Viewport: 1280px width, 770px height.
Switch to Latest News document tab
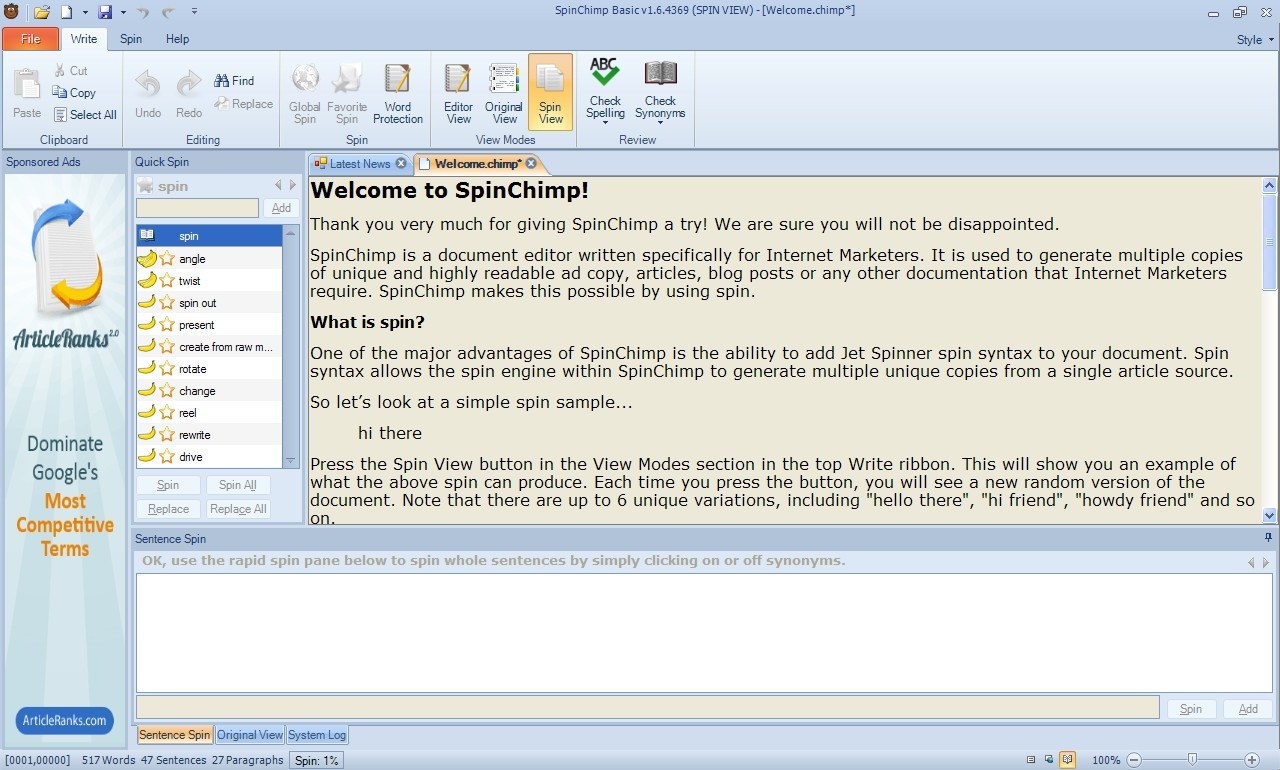(x=359, y=164)
